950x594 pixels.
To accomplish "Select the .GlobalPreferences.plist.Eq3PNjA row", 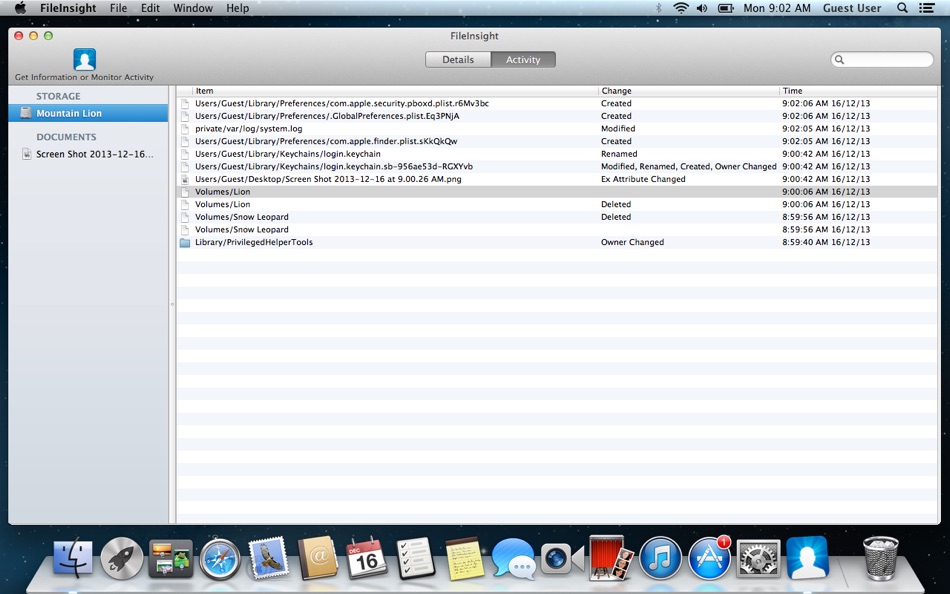I will 557,116.
